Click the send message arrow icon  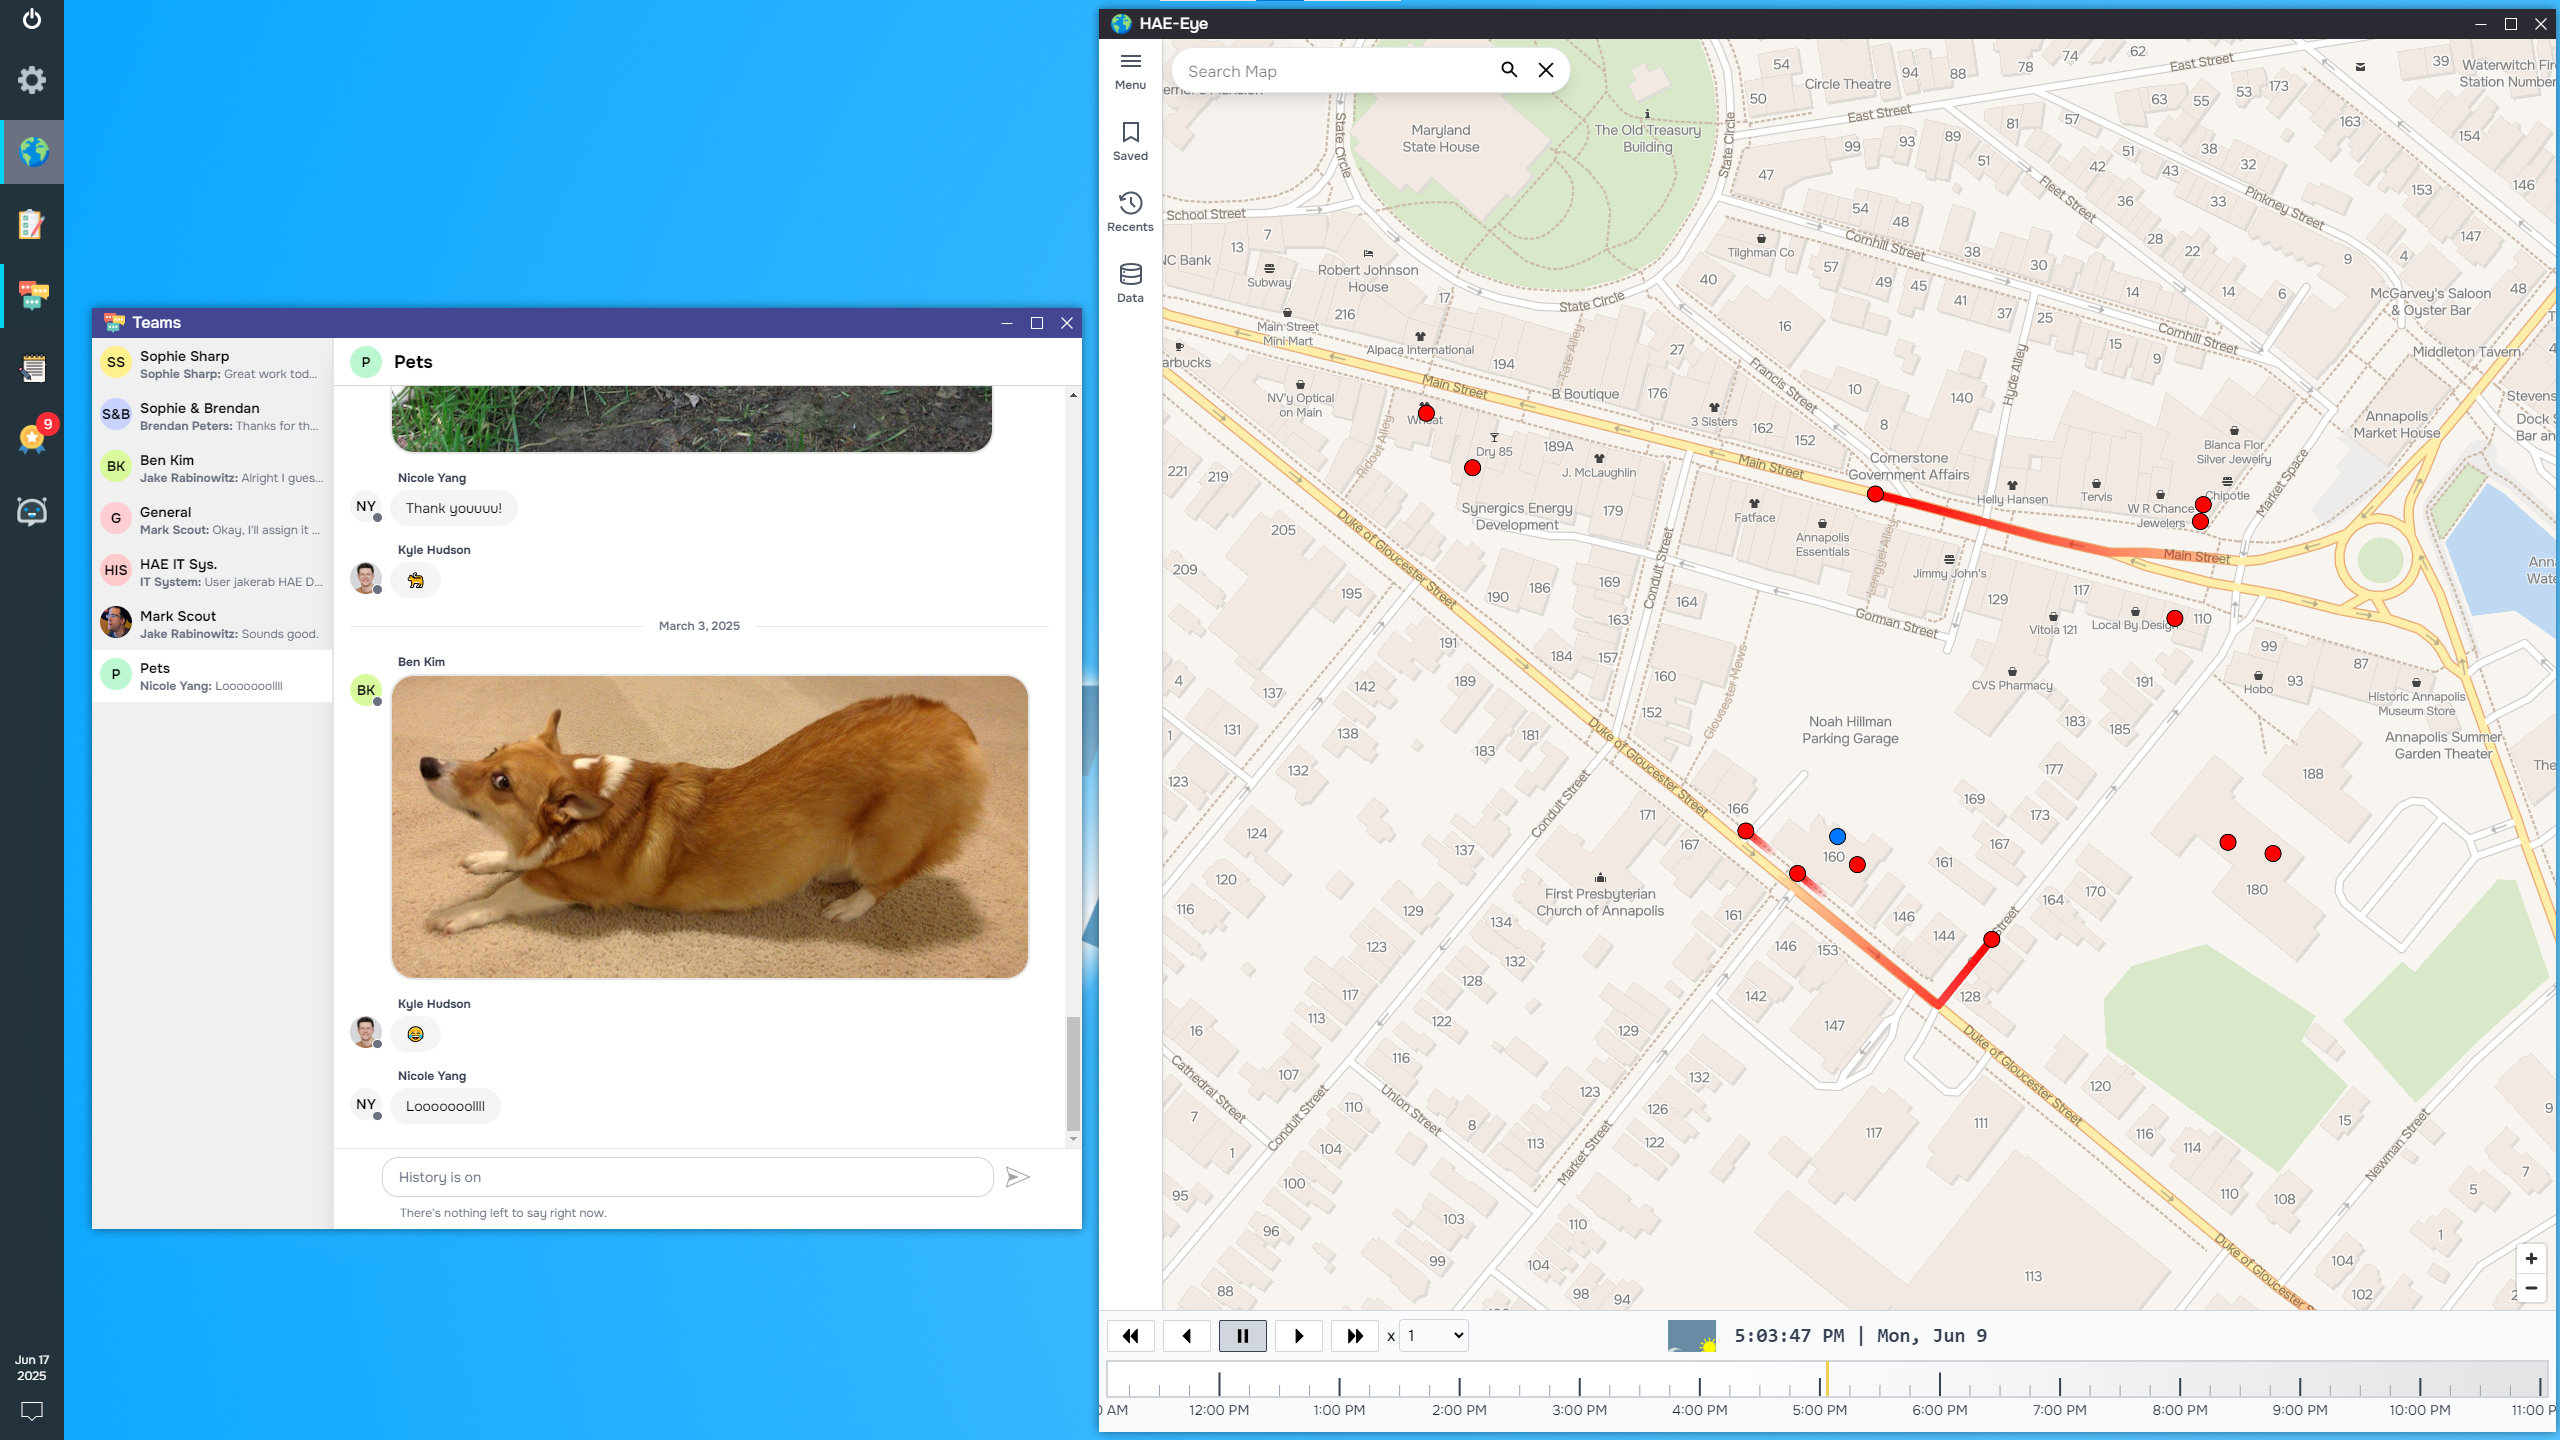pos(1017,1177)
